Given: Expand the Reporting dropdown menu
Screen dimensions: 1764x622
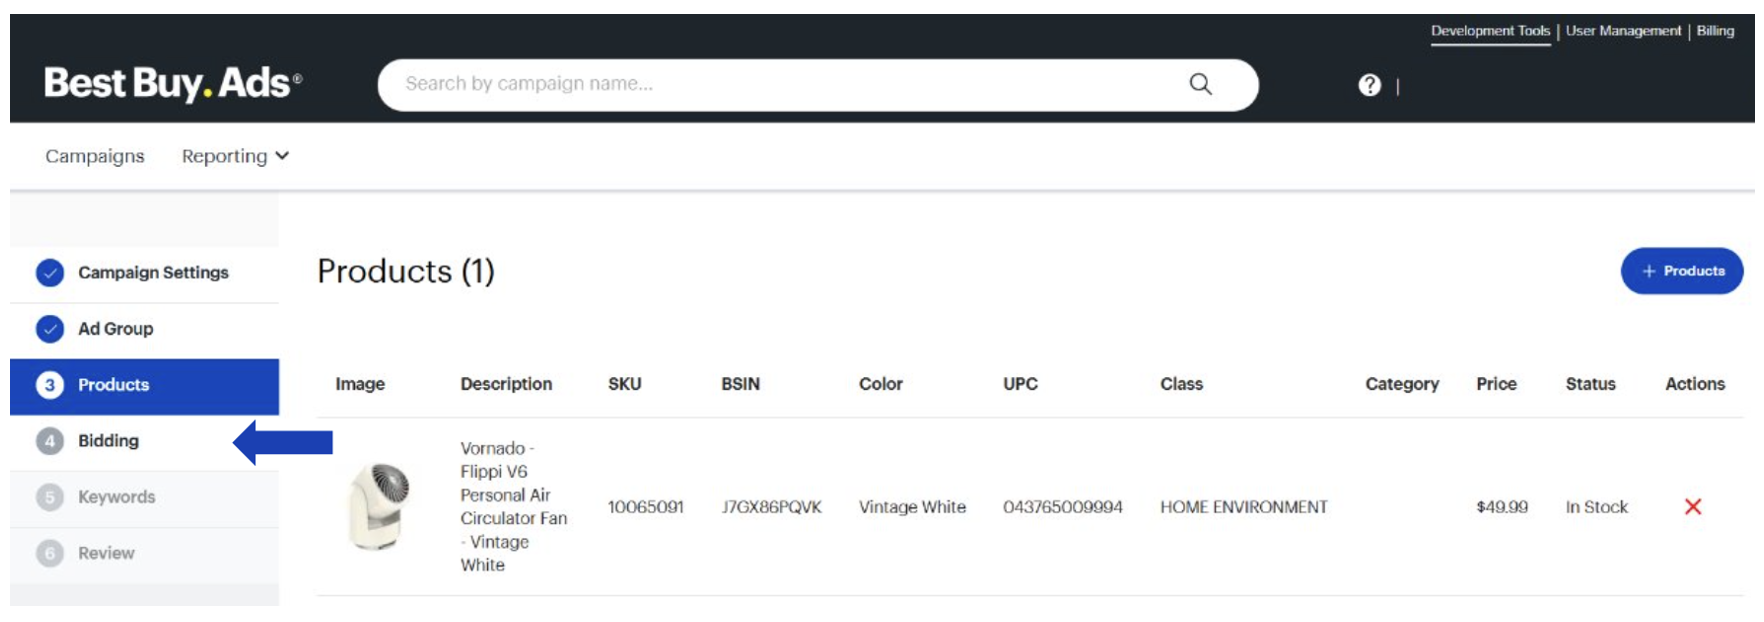Looking at the screenshot, I should (x=235, y=156).
